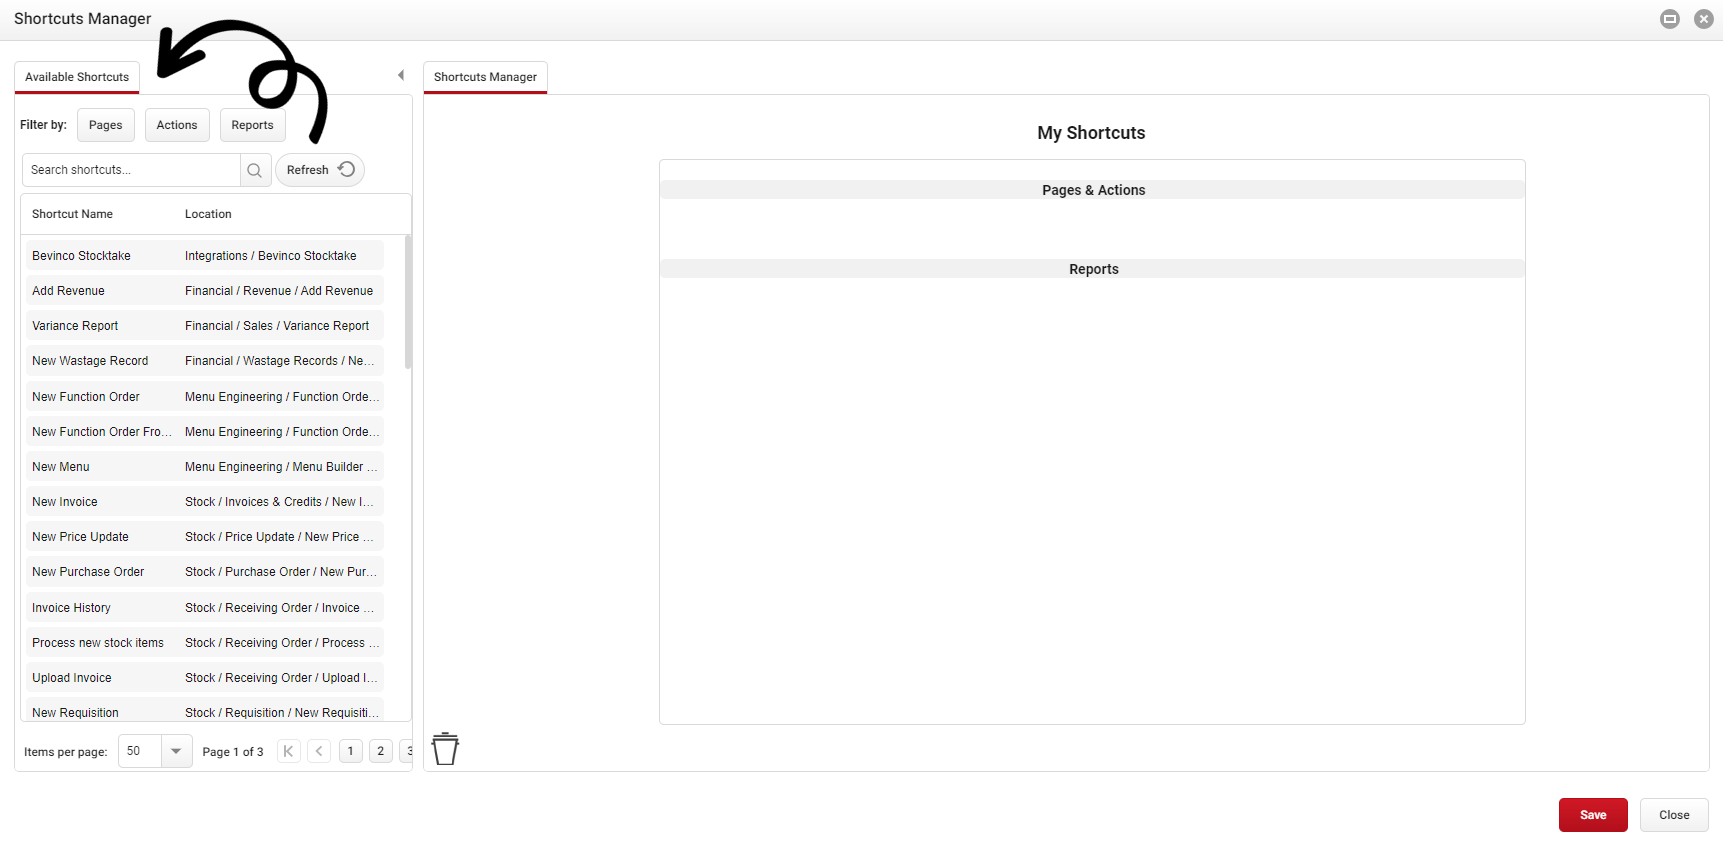This screenshot has height=847, width=1723.
Task: Switch to Available Shortcuts tab
Action: click(x=77, y=77)
